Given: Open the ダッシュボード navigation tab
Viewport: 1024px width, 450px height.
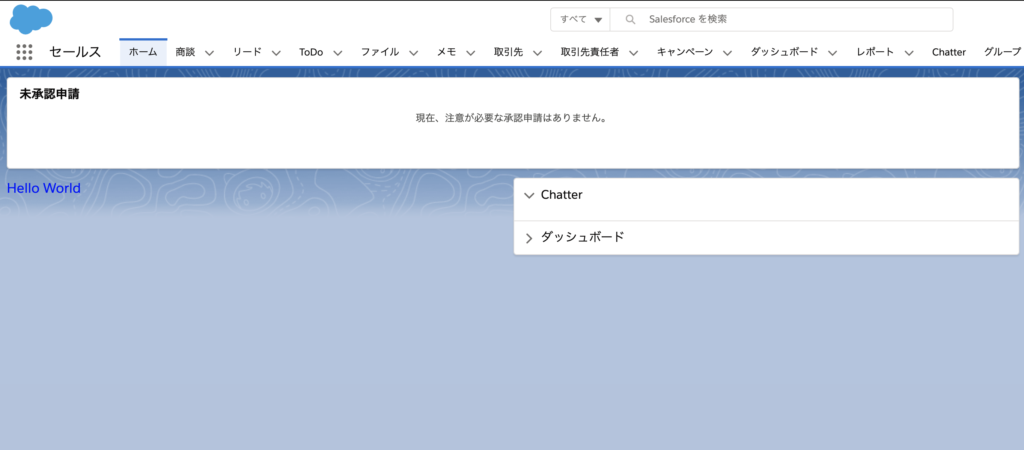Looking at the screenshot, I should pyautogui.click(x=784, y=52).
